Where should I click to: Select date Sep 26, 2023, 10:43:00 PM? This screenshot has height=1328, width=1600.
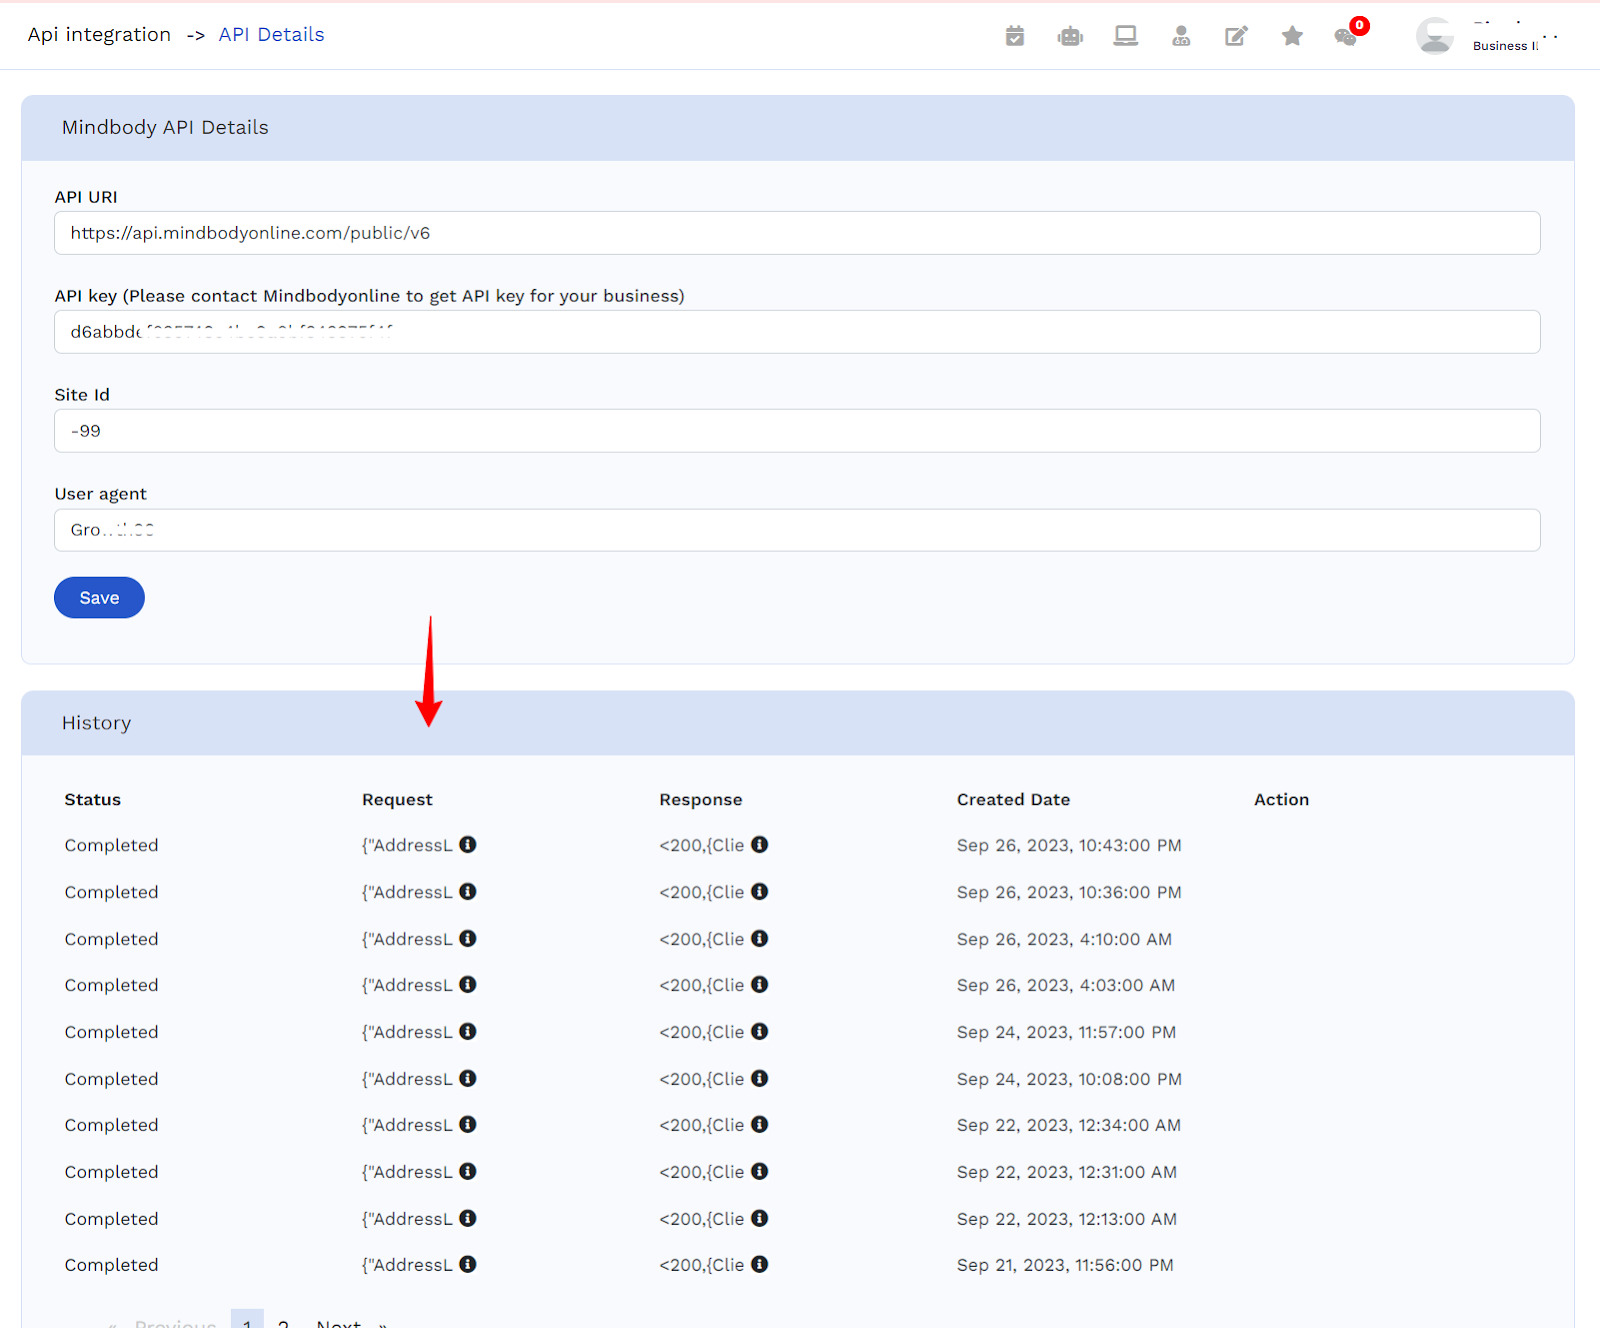[x=1069, y=846]
